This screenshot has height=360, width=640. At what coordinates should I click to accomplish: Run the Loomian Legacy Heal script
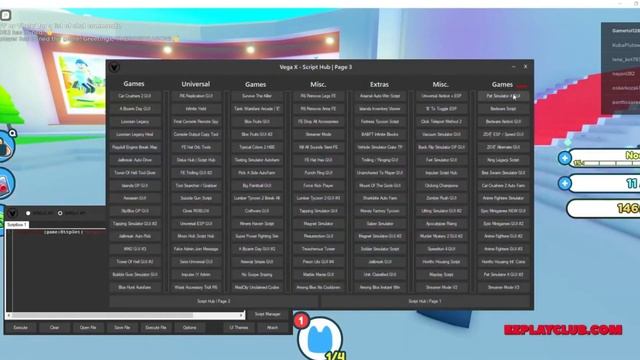135,134
